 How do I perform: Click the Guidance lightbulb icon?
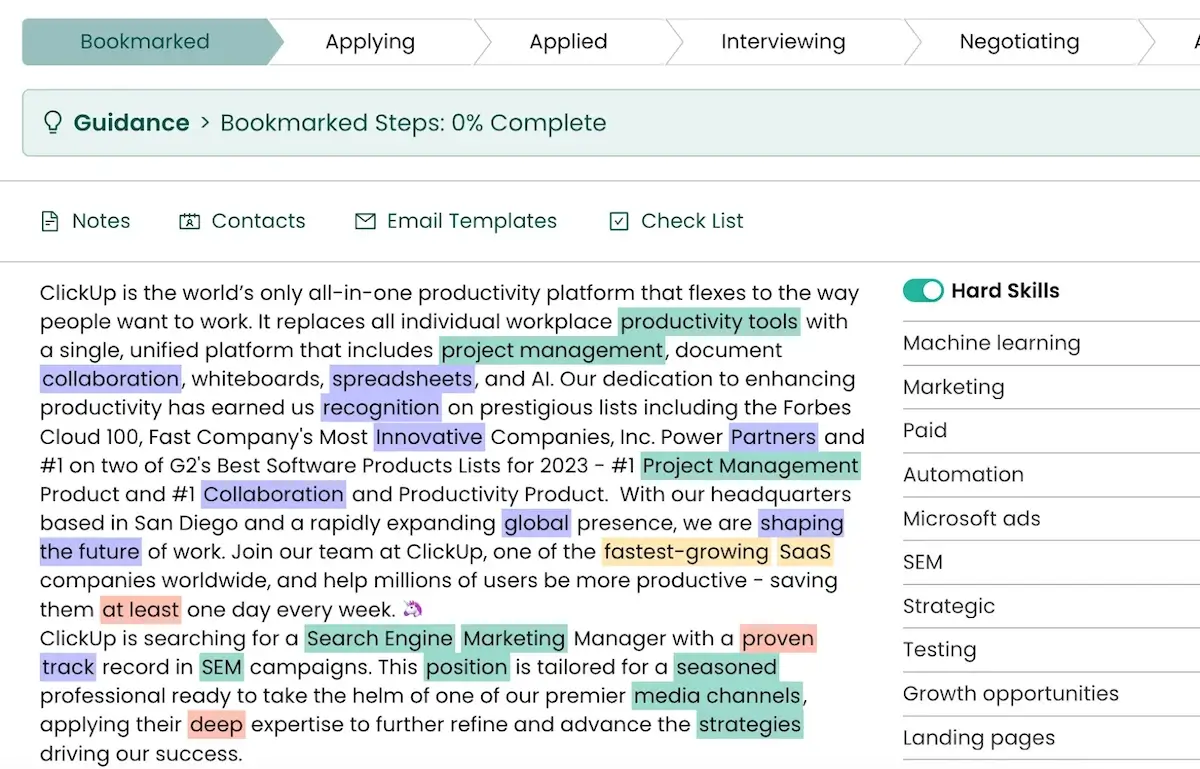[x=52, y=122]
